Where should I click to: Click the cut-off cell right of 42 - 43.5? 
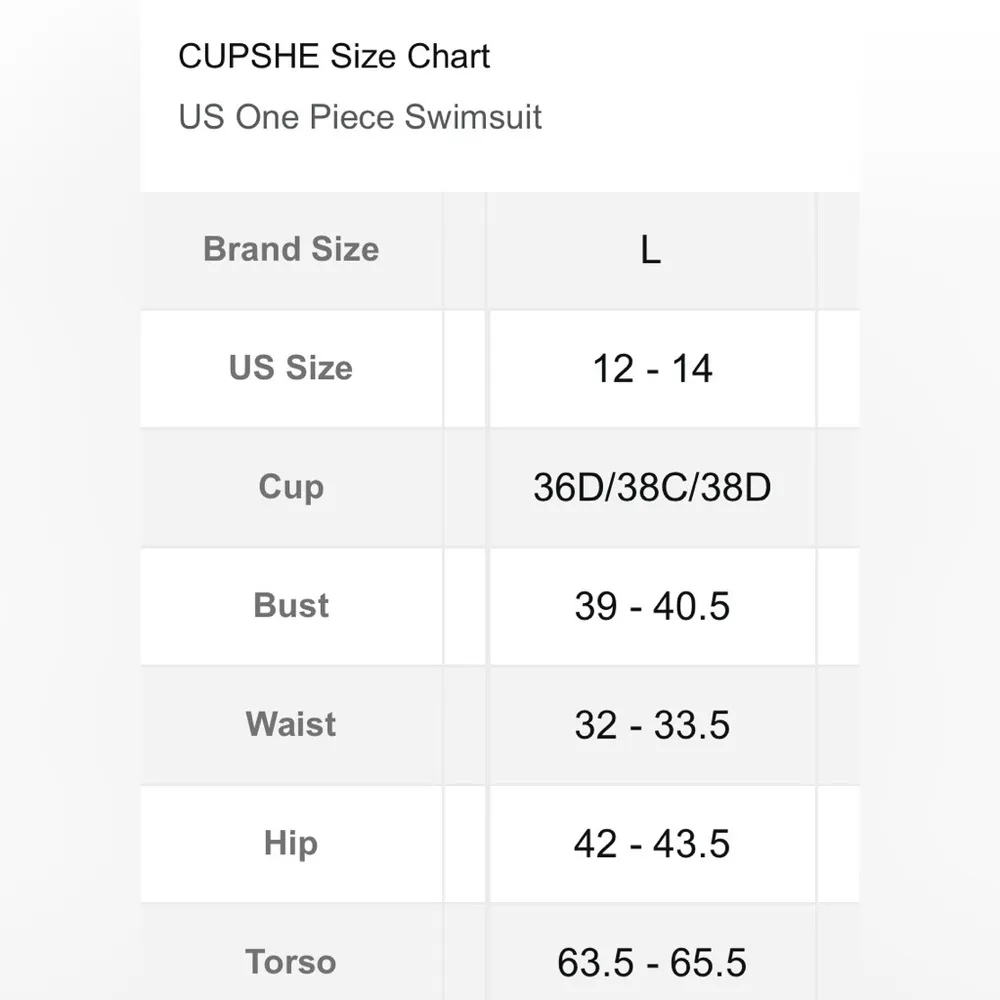[x=840, y=843]
